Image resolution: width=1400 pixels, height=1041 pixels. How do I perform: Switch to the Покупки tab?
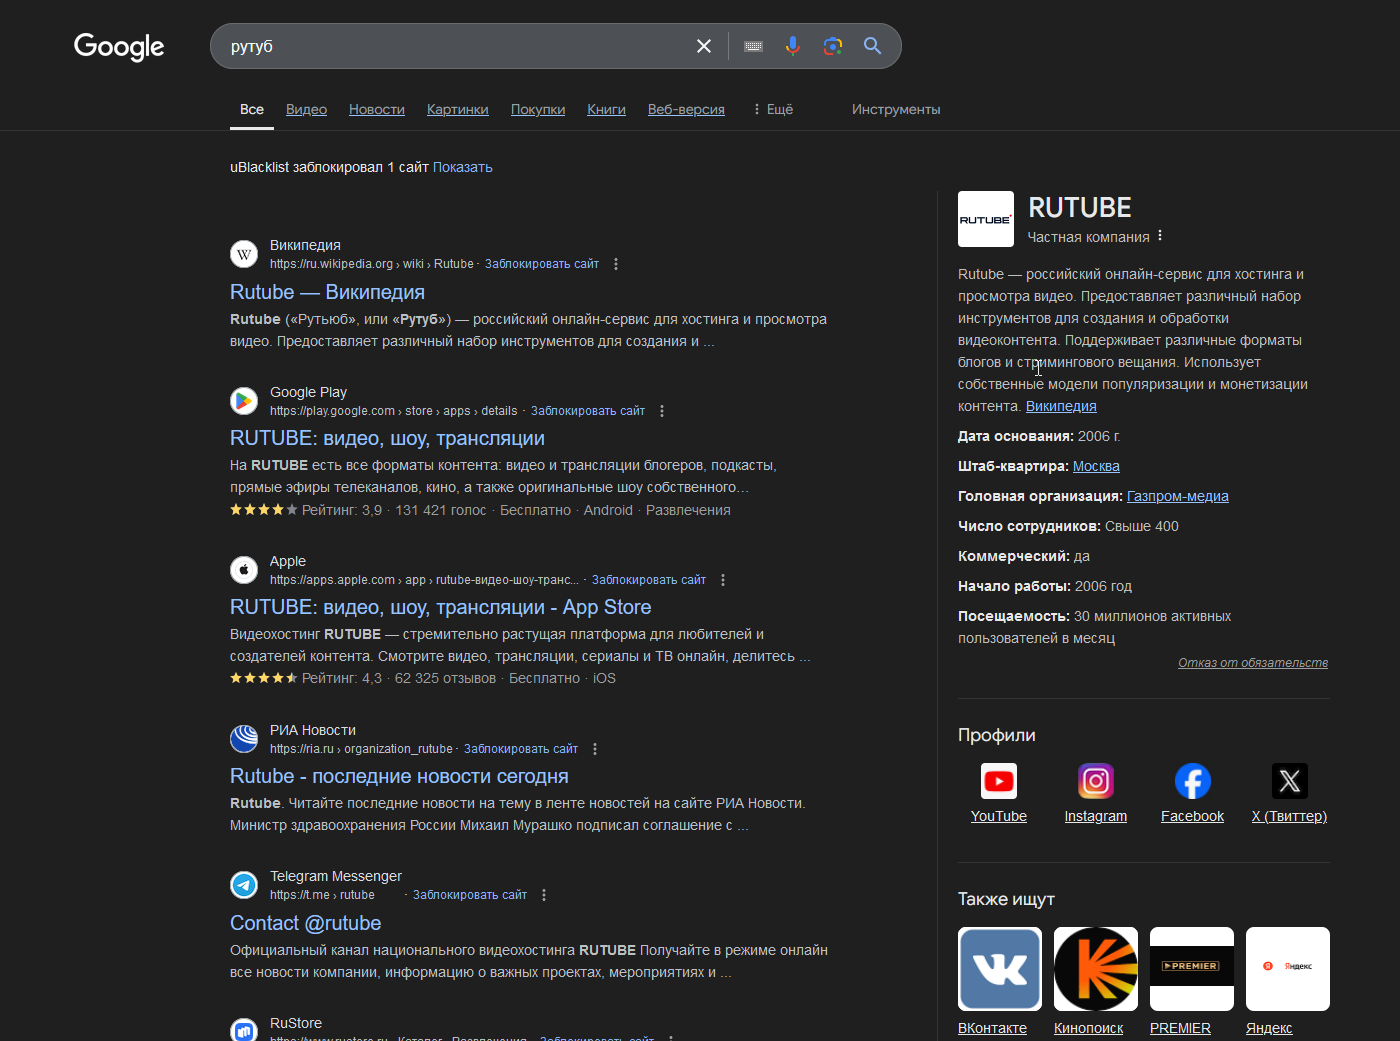pos(538,109)
